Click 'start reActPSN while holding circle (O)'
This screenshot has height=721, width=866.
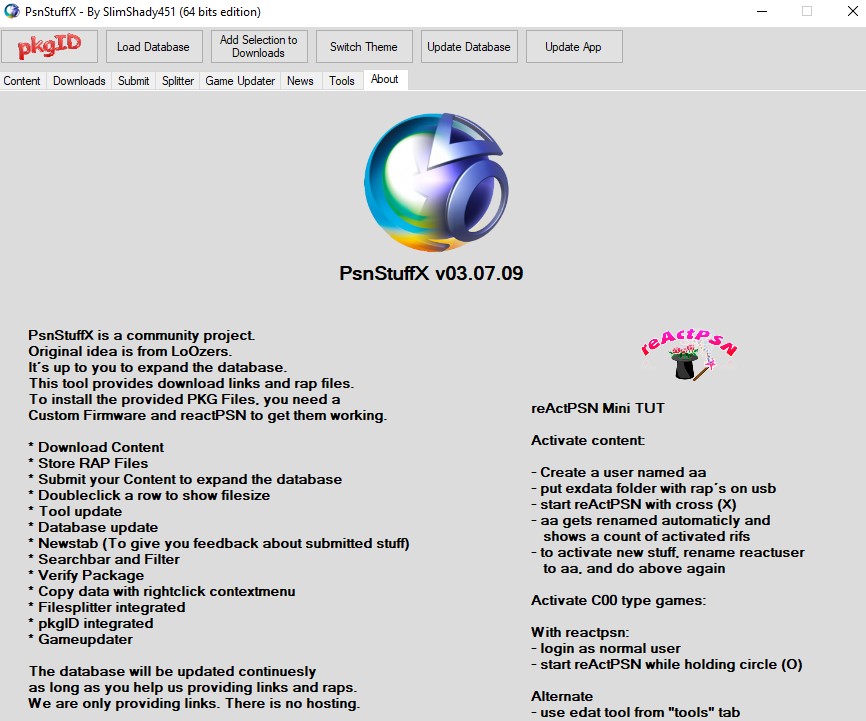[671, 665]
